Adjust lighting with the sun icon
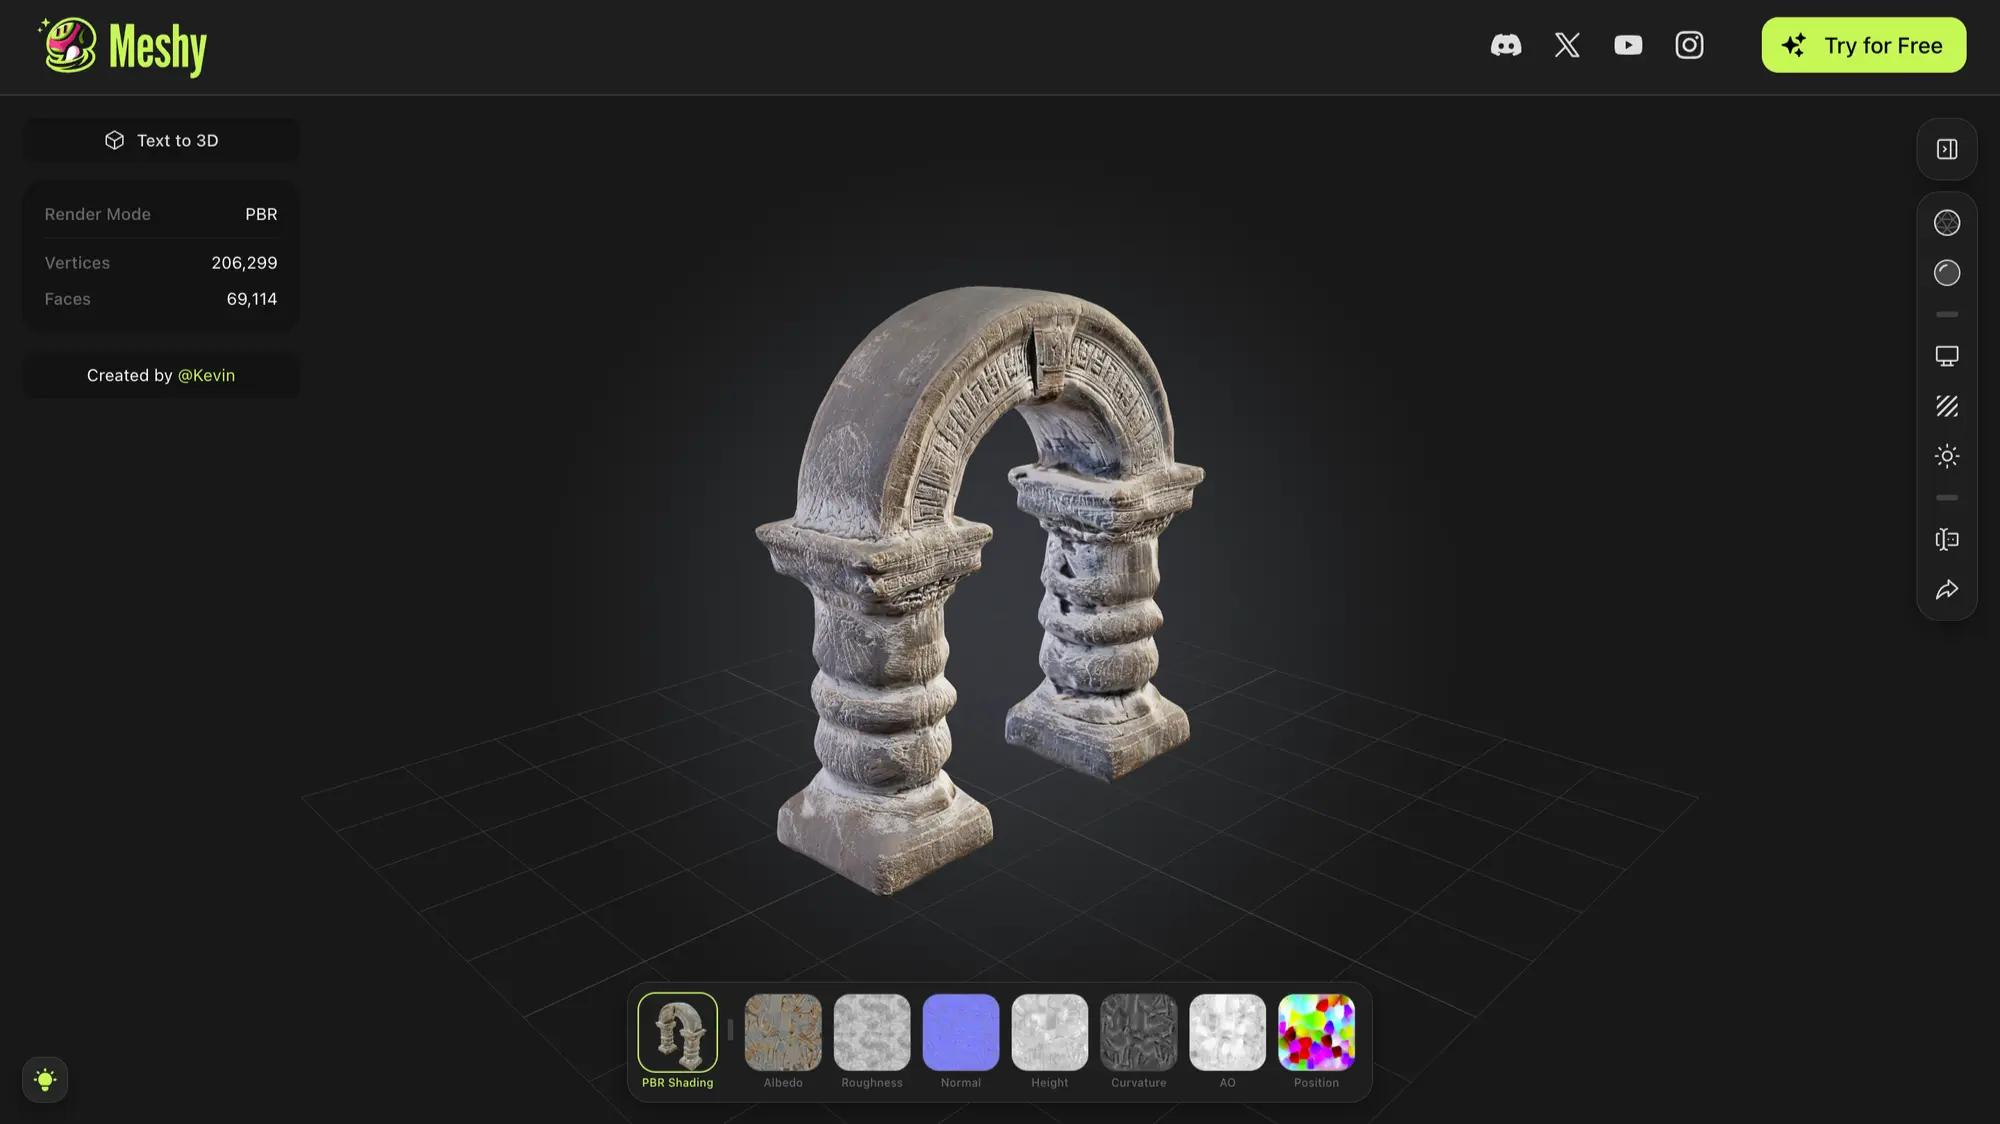The height and width of the screenshot is (1124, 2000). (x=1946, y=456)
